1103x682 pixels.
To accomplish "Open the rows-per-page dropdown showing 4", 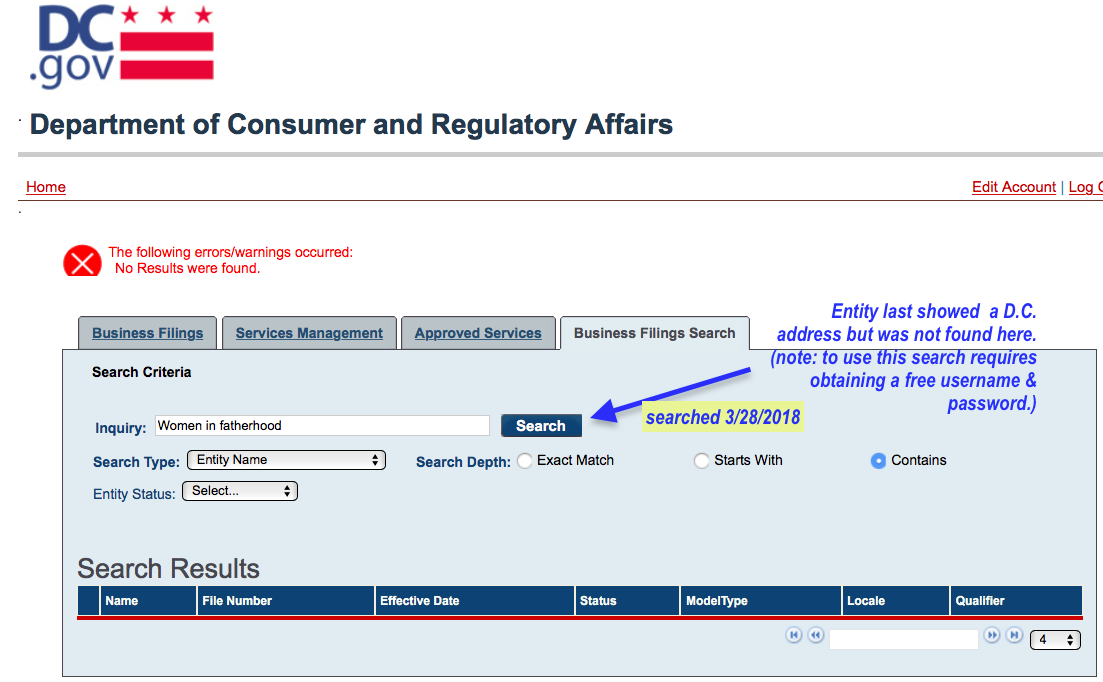I will click(x=1055, y=640).
